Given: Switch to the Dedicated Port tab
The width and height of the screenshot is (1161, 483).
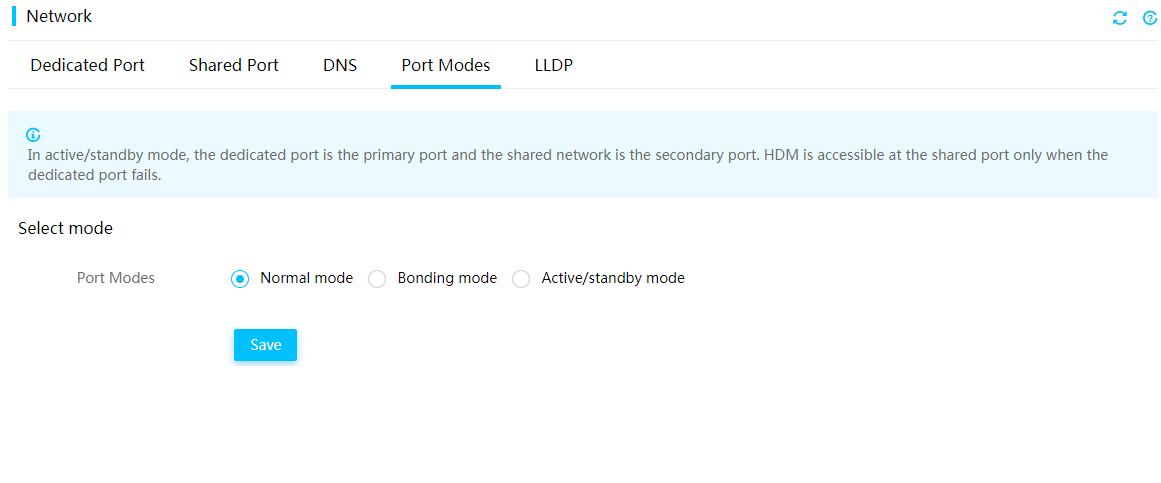Looking at the screenshot, I should 87,65.
